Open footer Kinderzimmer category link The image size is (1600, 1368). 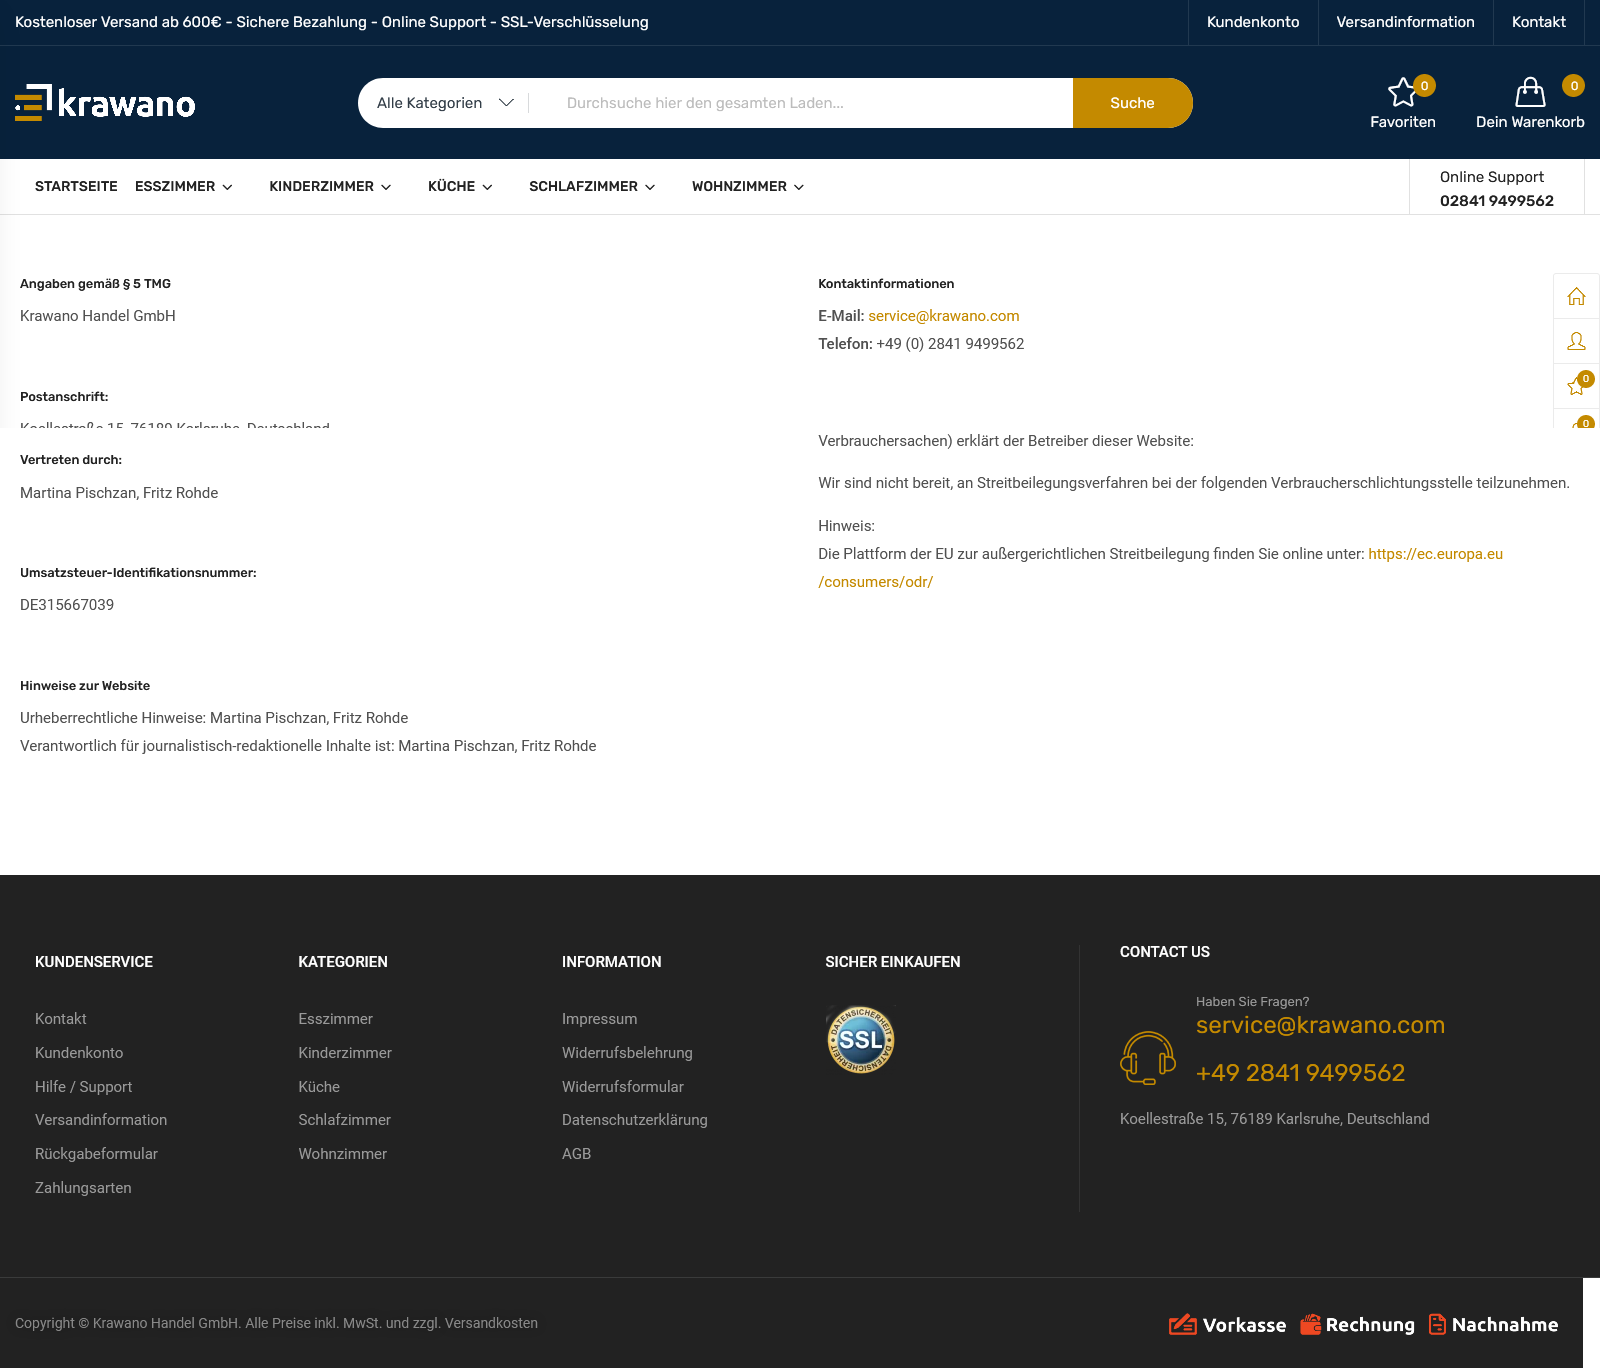pos(345,1053)
